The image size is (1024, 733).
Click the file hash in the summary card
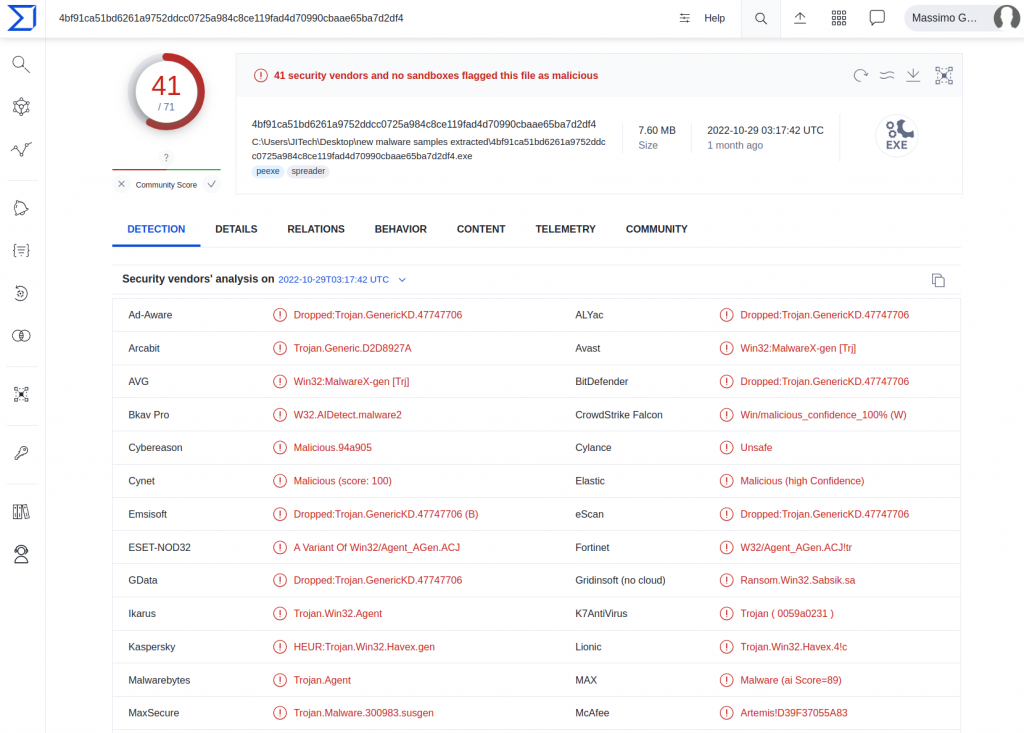pos(424,124)
